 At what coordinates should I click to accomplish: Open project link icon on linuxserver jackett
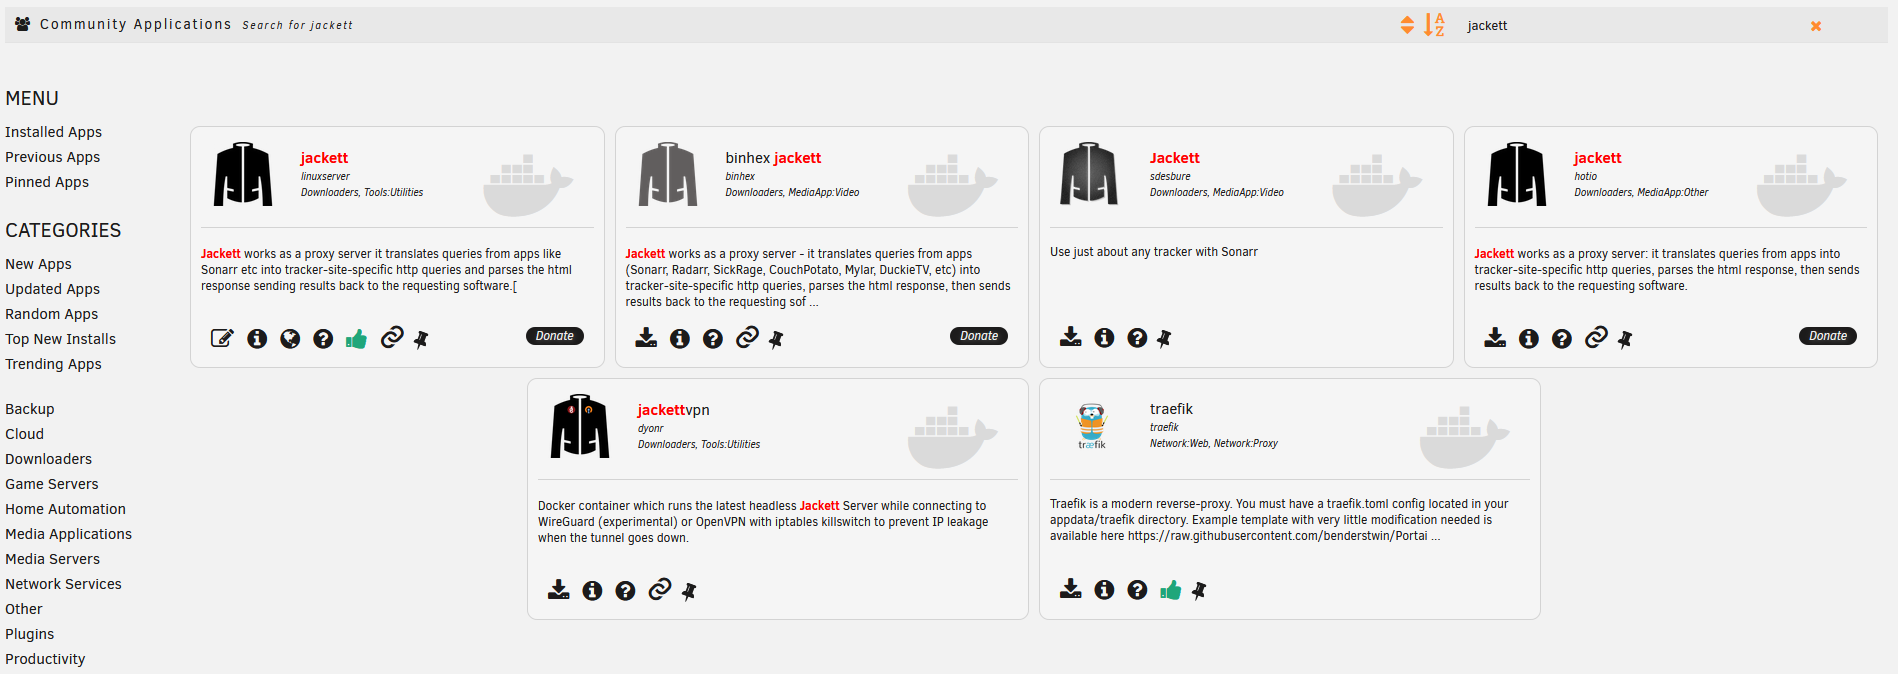point(392,337)
